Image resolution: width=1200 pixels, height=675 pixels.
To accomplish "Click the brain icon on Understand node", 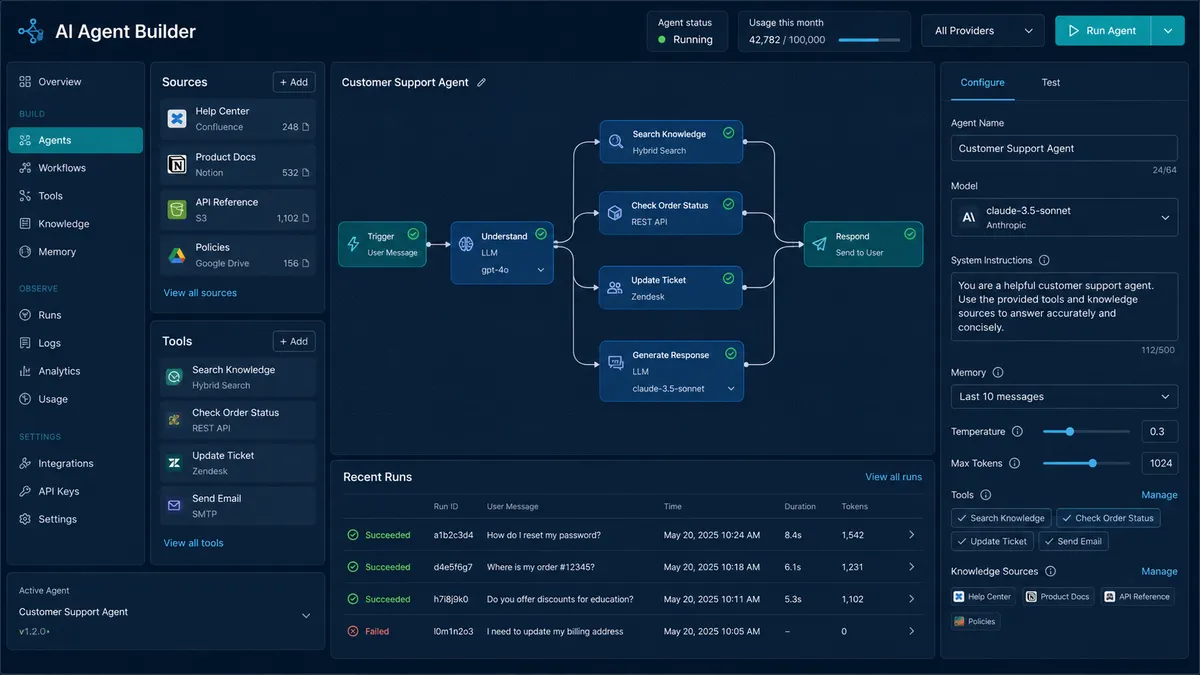I will [x=466, y=244].
